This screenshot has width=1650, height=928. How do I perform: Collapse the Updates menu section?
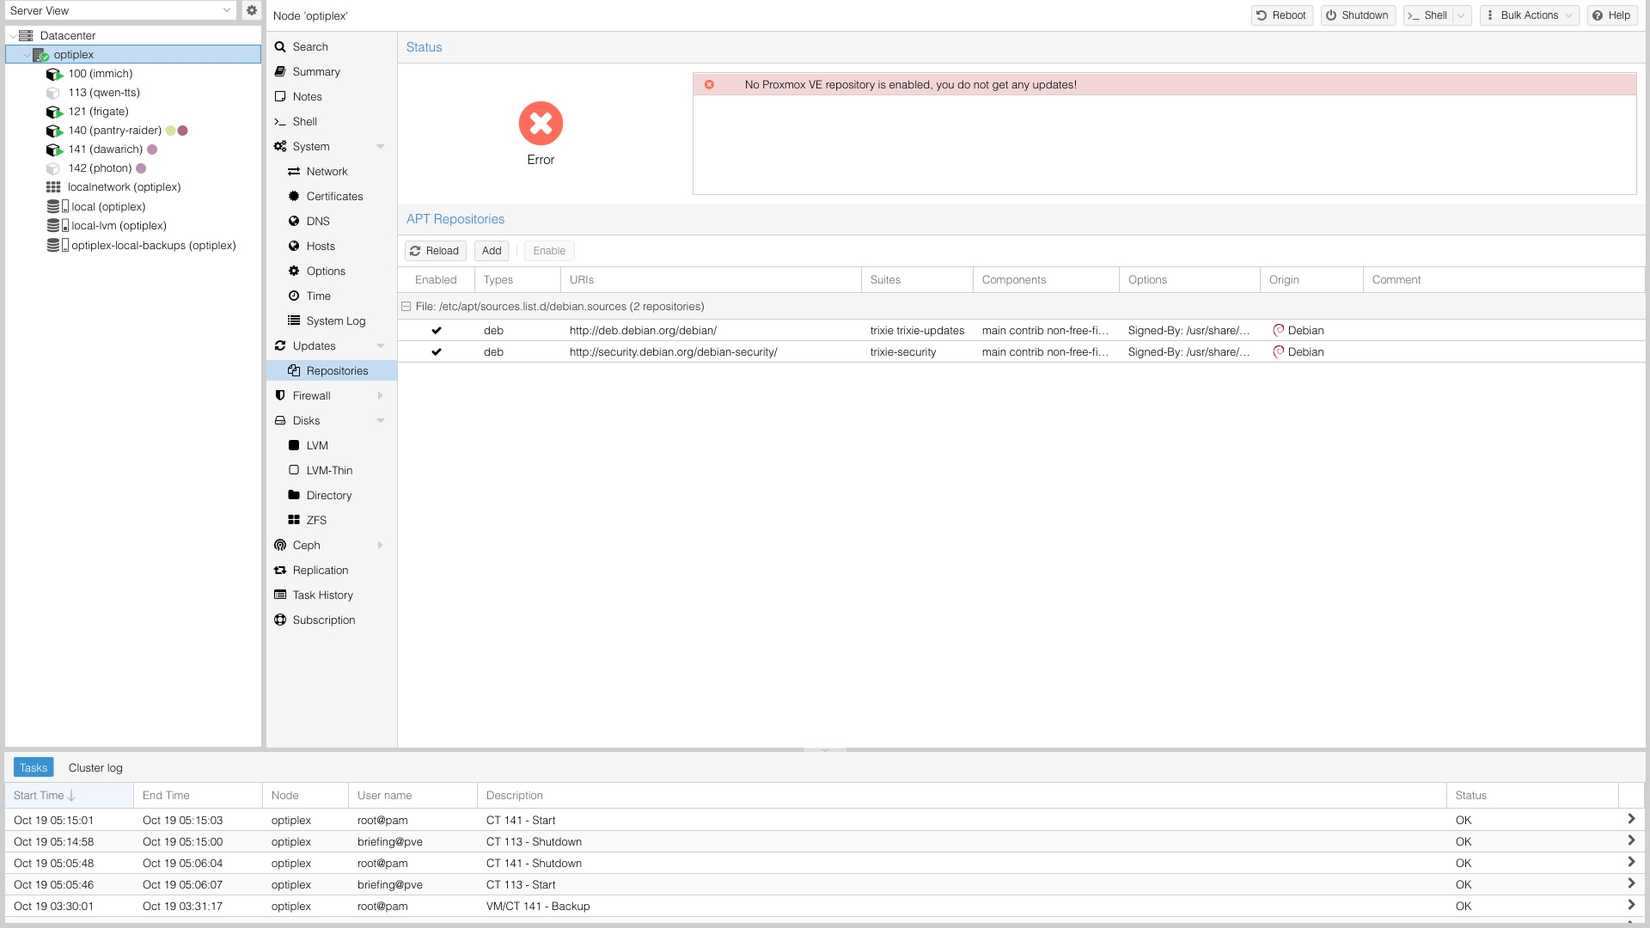(380, 346)
